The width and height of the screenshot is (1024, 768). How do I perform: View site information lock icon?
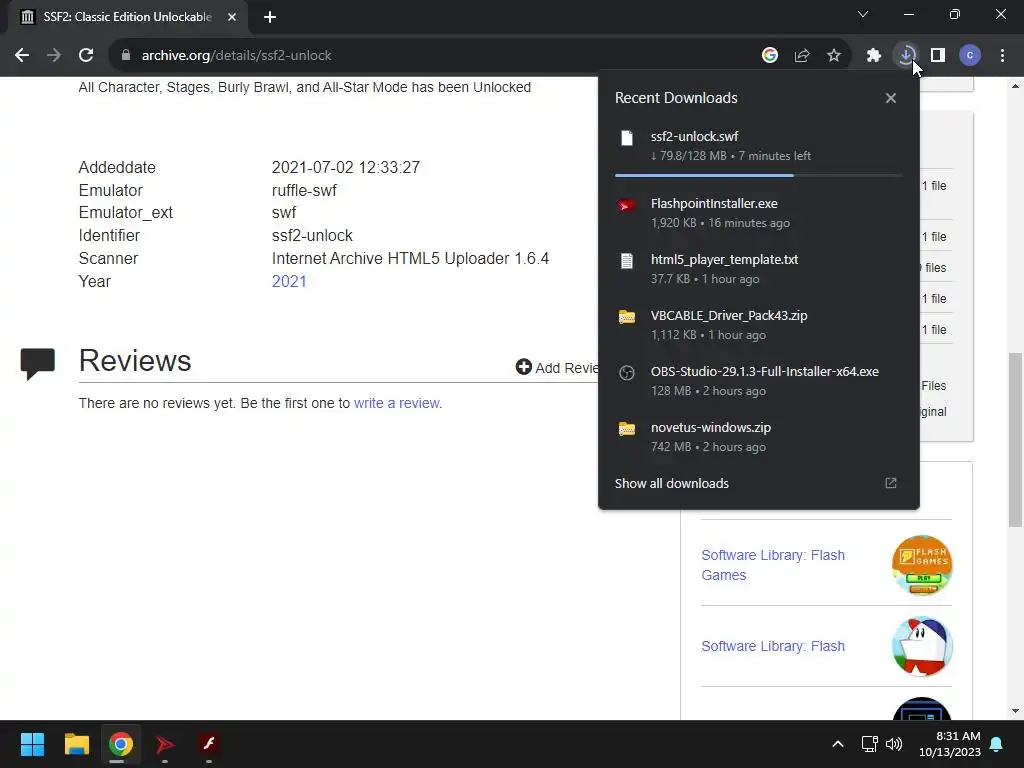[126, 56]
